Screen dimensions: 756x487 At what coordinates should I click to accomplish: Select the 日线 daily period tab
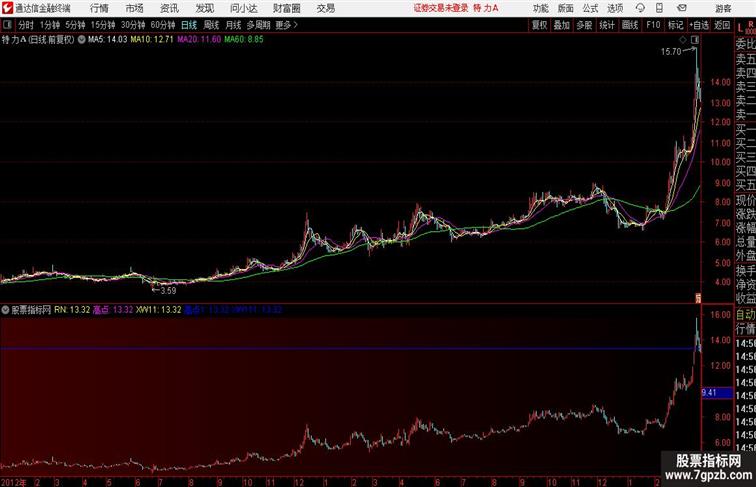point(189,25)
